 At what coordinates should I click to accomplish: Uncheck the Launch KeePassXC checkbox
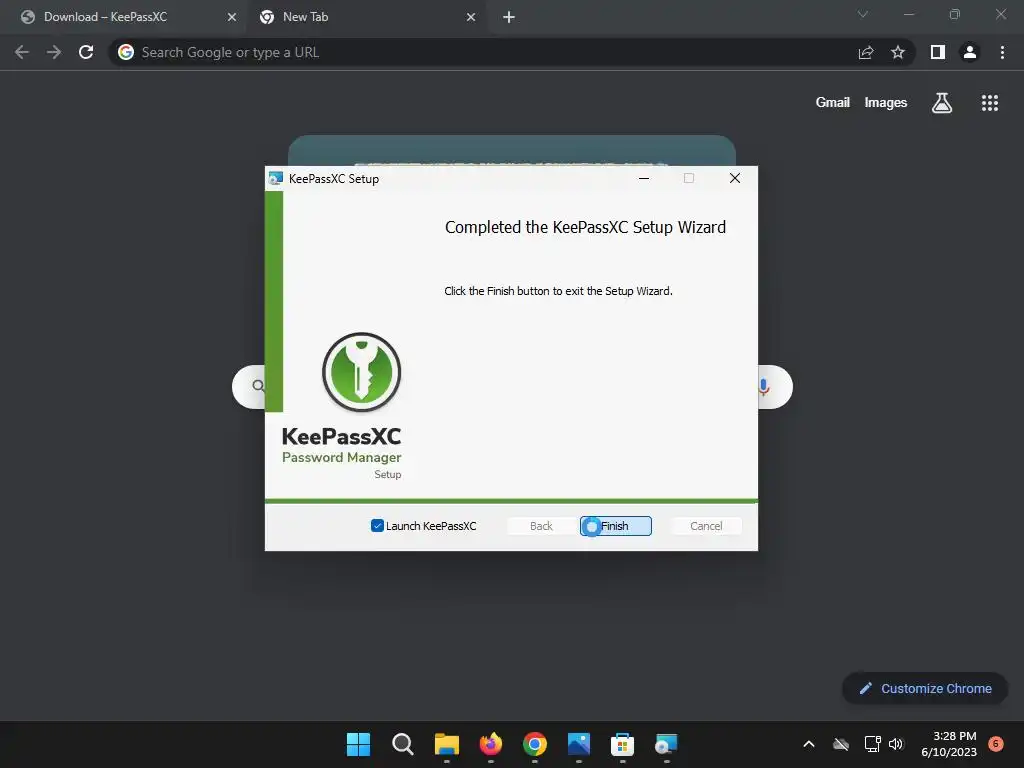[x=377, y=526]
